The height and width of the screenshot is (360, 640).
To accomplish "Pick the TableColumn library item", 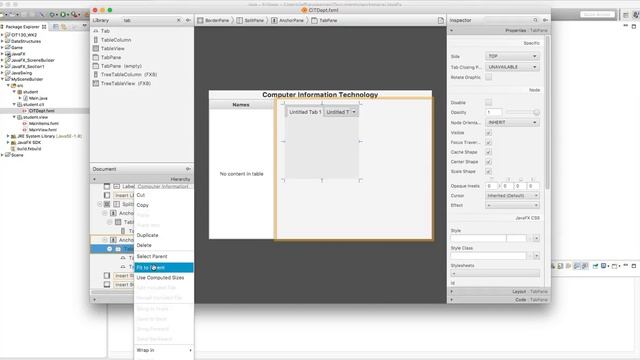I will [x=116, y=40].
